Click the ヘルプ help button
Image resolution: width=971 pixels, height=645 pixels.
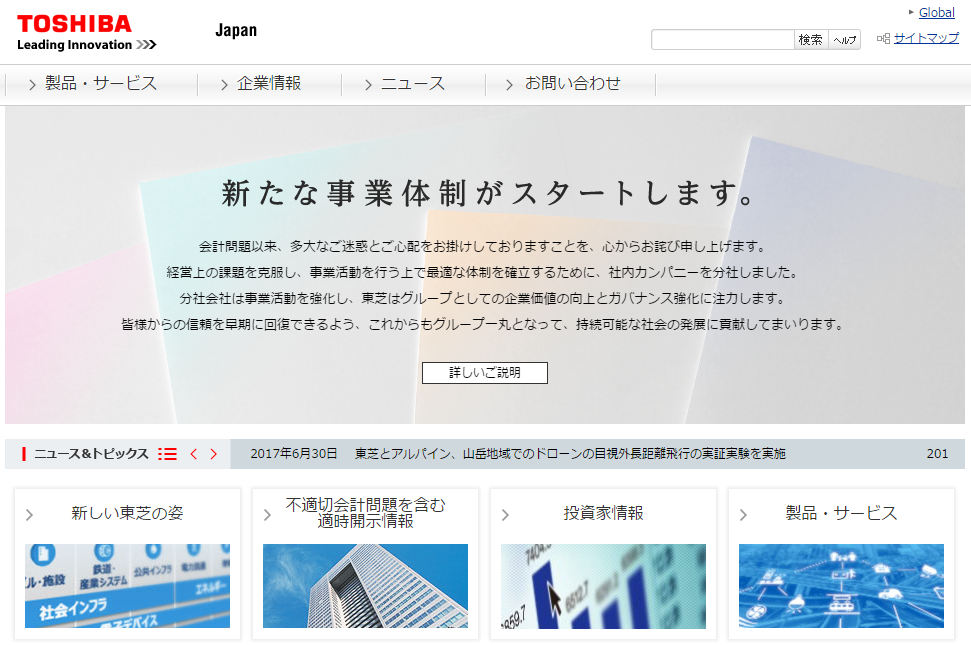pyautogui.click(x=844, y=40)
